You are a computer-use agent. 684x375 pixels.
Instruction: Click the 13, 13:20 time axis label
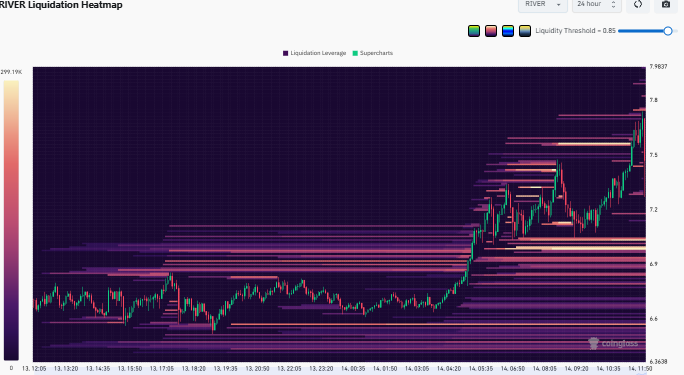(x=66, y=368)
